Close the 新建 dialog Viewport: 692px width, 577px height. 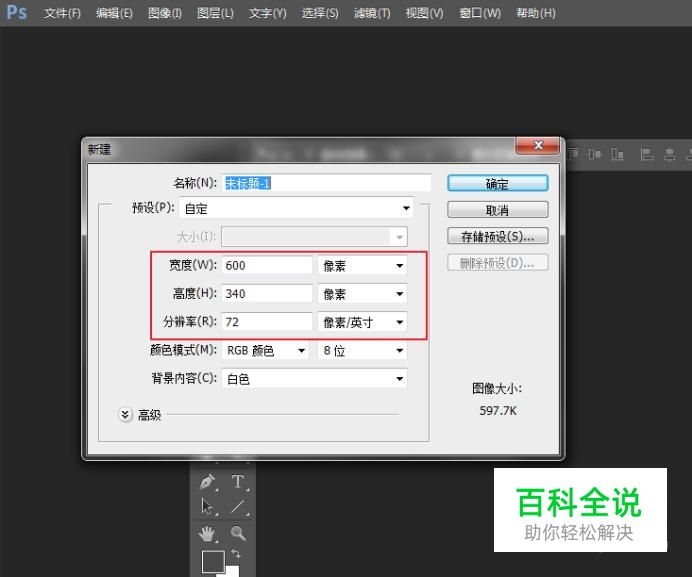pos(538,145)
